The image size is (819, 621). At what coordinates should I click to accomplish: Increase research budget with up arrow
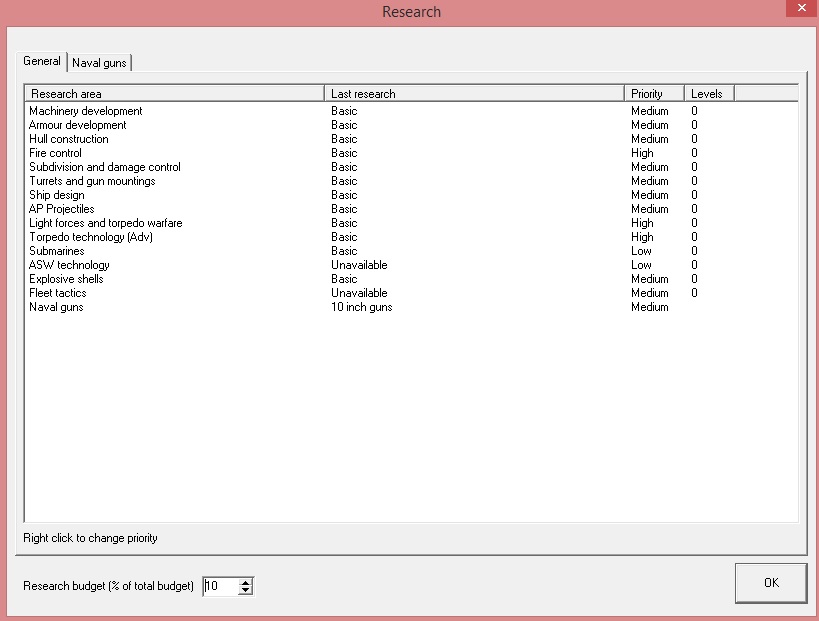pos(245,581)
